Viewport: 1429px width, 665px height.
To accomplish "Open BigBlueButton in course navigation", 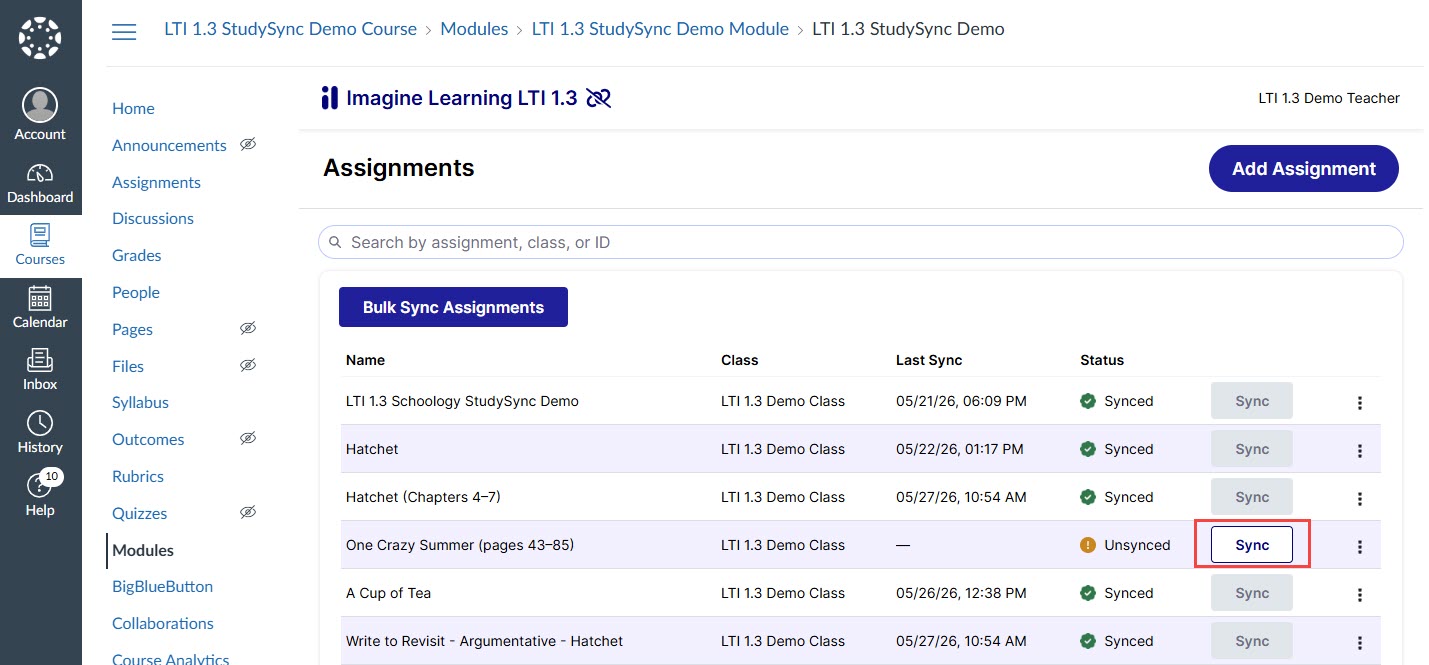I will click(162, 586).
